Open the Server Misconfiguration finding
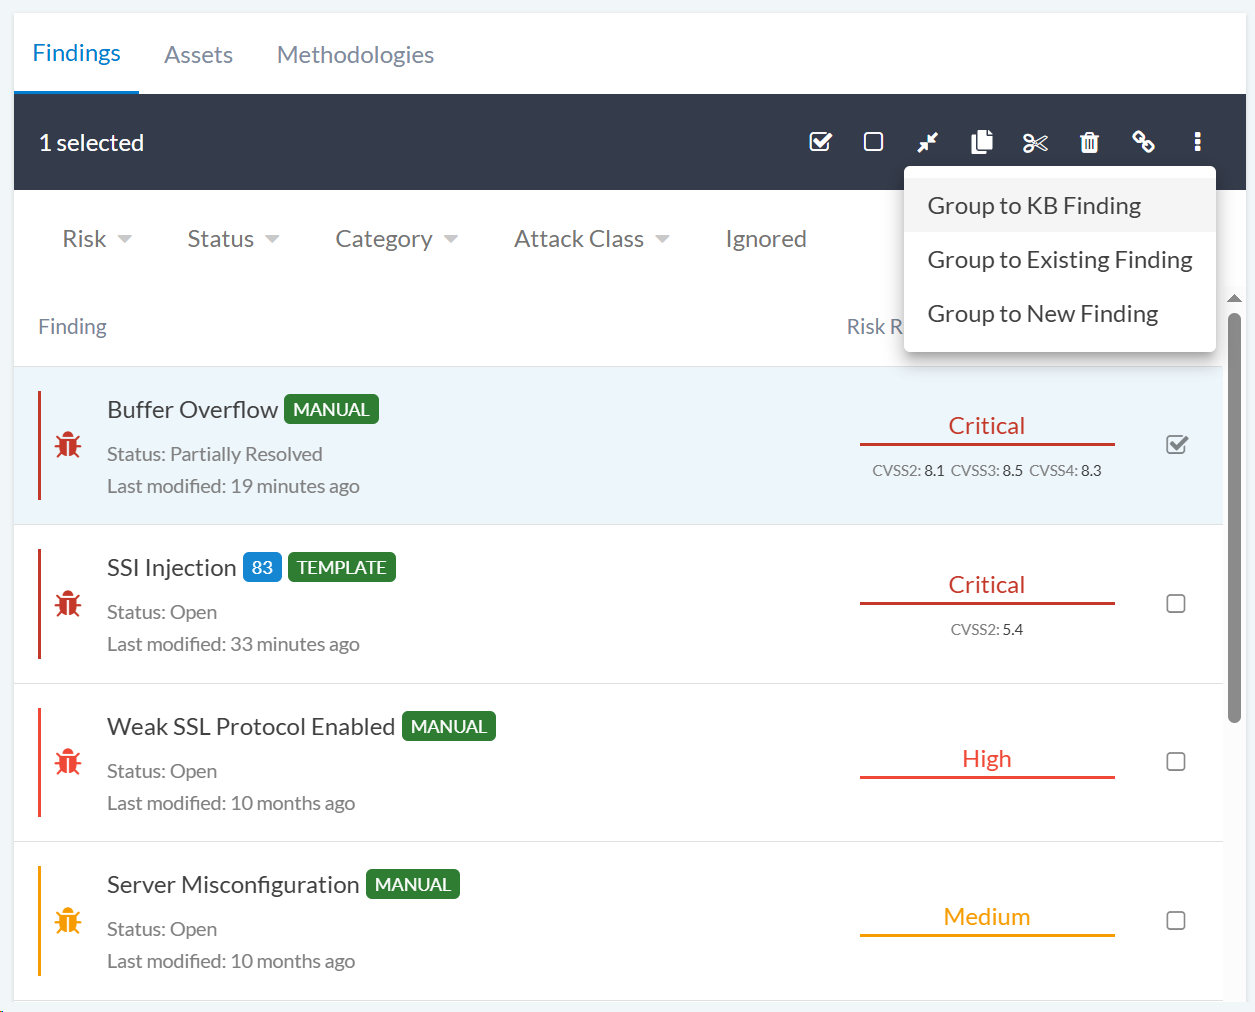This screenshot has height=1012, width=1255. (232, 885)
